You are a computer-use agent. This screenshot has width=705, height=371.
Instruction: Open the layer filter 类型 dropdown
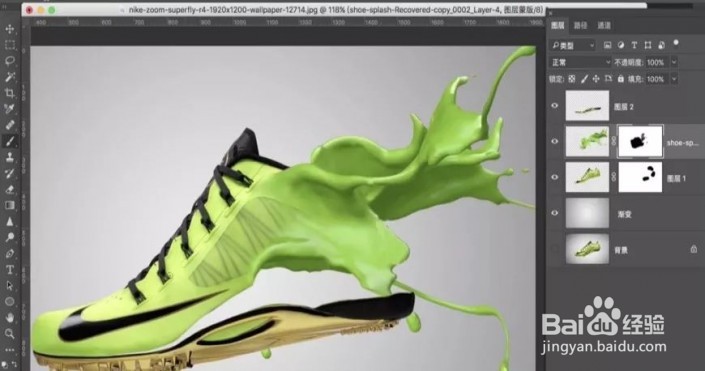coord(573,45)
